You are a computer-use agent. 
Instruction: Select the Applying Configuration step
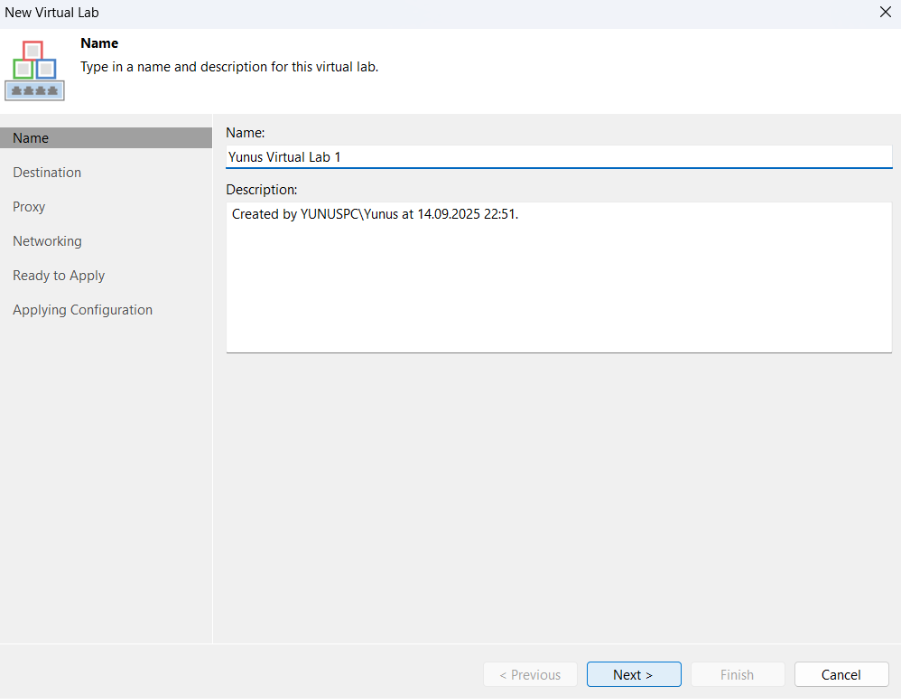(x=83, y=310)
